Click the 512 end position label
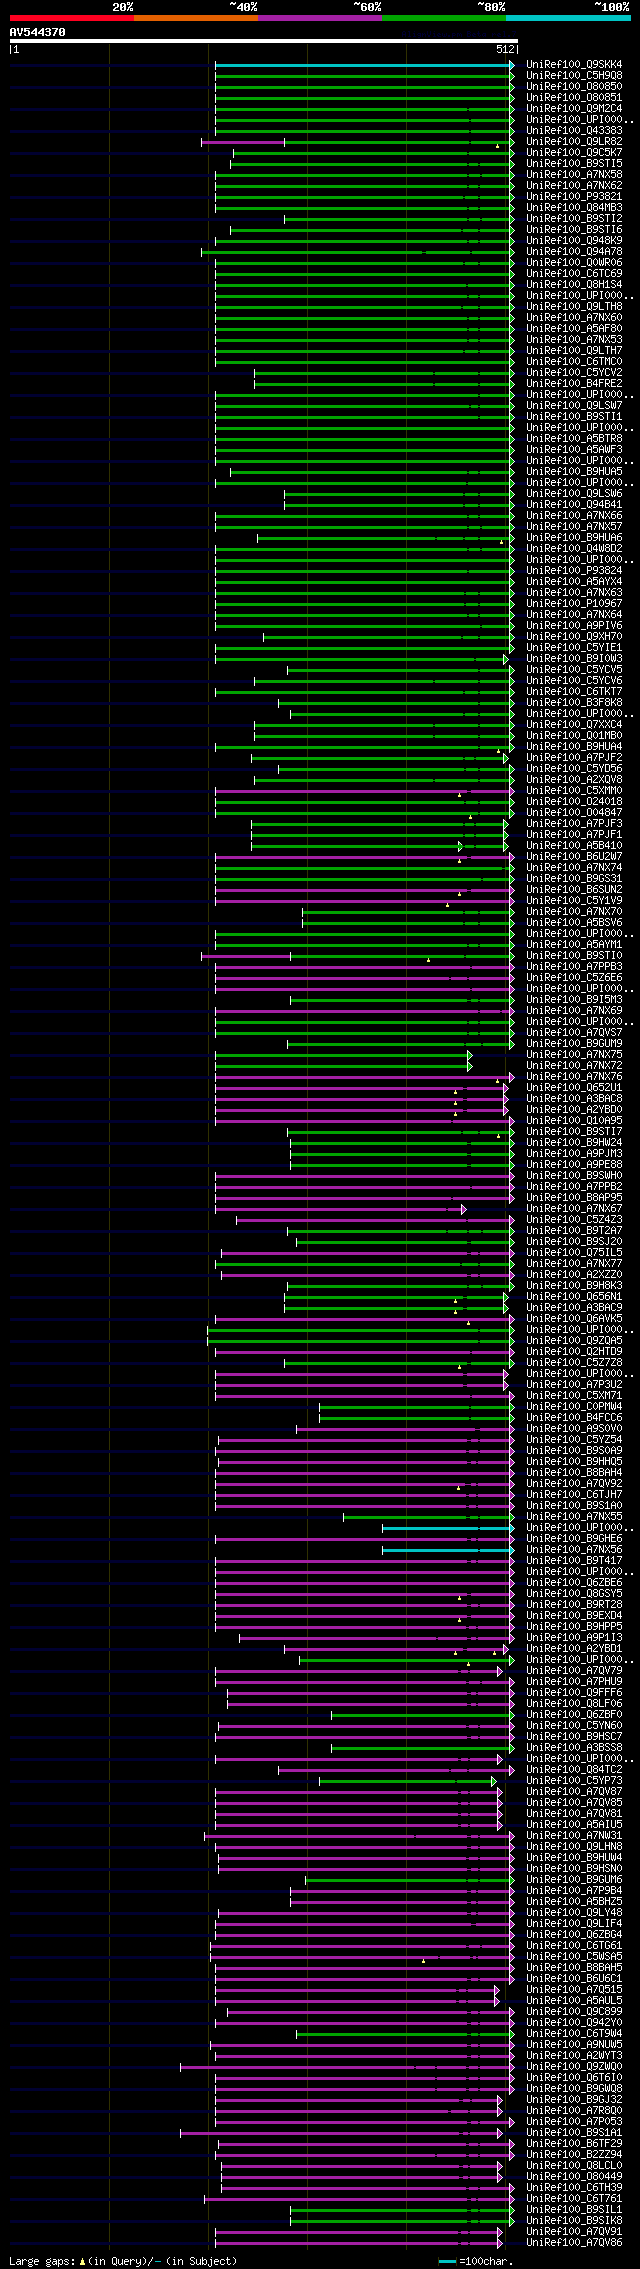Viewport: 640px width, 2269px height. [x=505, y=49]
